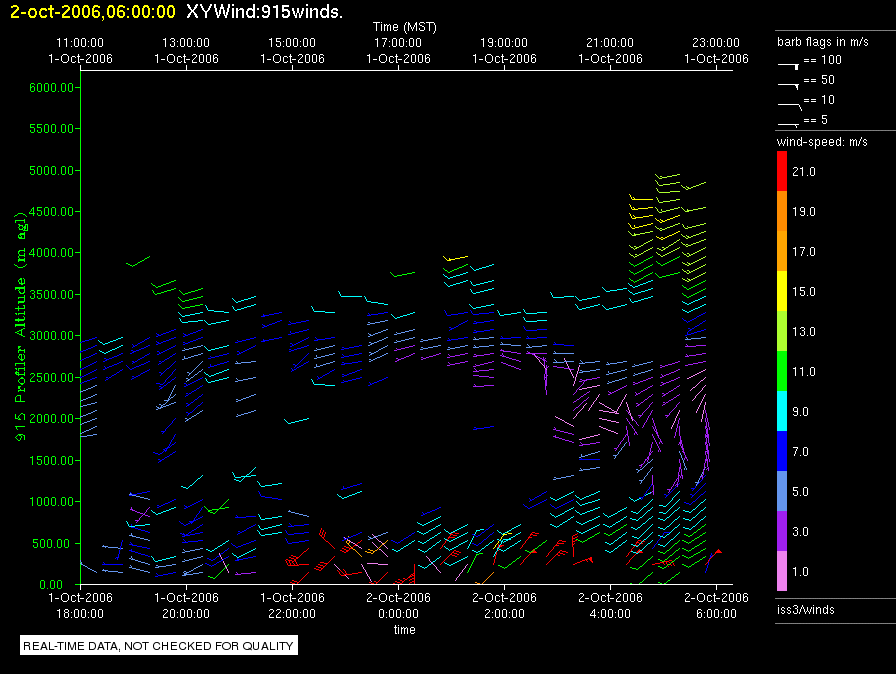Click the 'iss3/winds' label

(805, 609)
